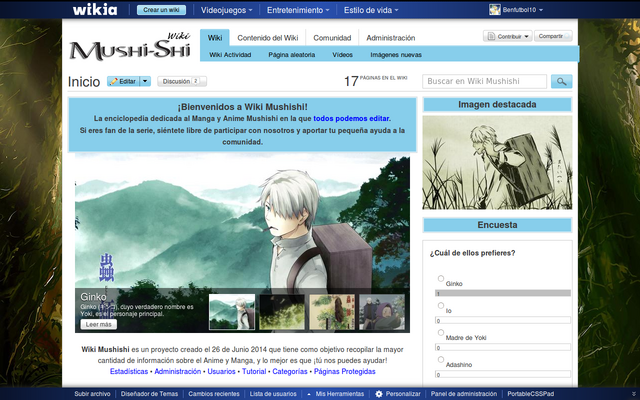This screenshot has width=640, height=400.
Task: Open Cambios recientes
Action: pos(214,394)
